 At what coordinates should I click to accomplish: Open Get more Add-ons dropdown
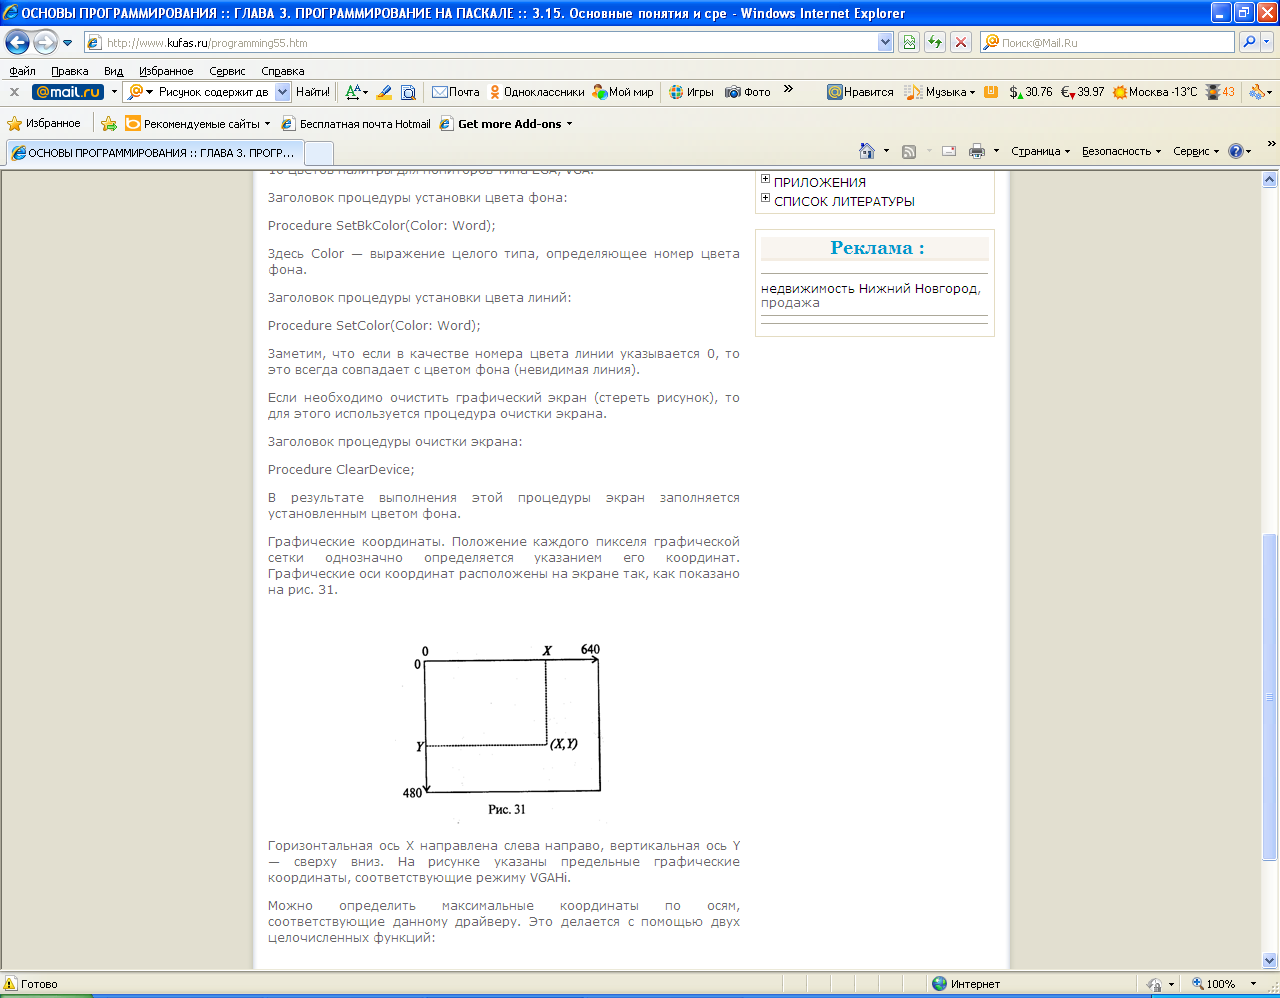pyautogui.click(x=506, y=124)
